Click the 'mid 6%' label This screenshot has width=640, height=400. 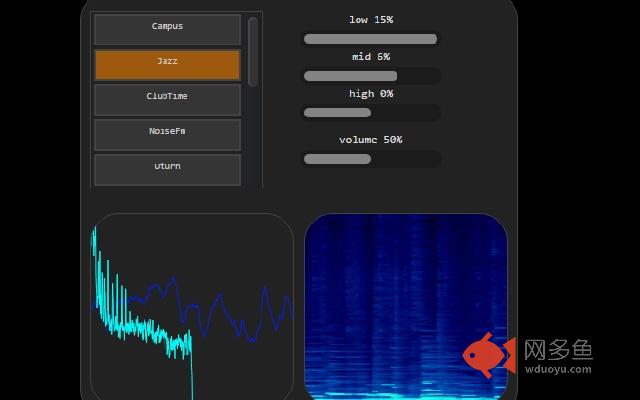coord(371,57)
